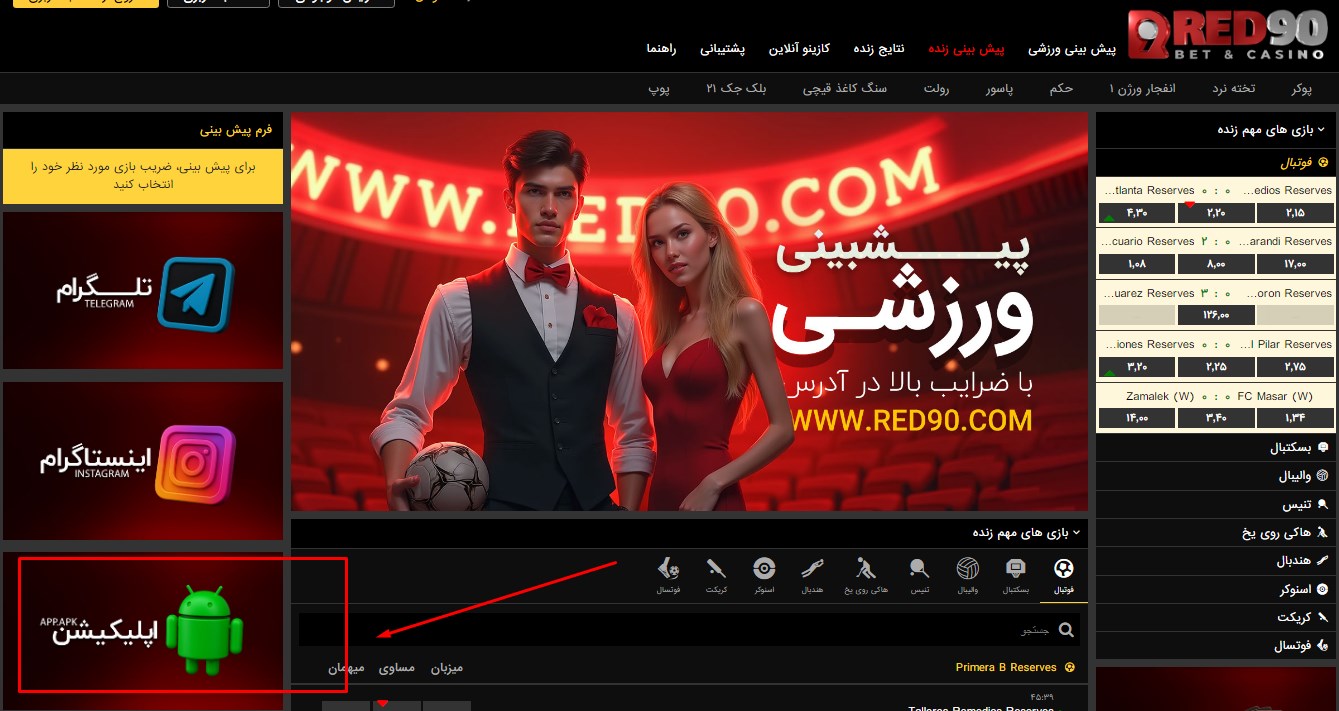This screenshot has width=1339, height=711.
Task: Click odds ۱۴,۰۰ for Zamalek (W)
Action: (1136, 418)
